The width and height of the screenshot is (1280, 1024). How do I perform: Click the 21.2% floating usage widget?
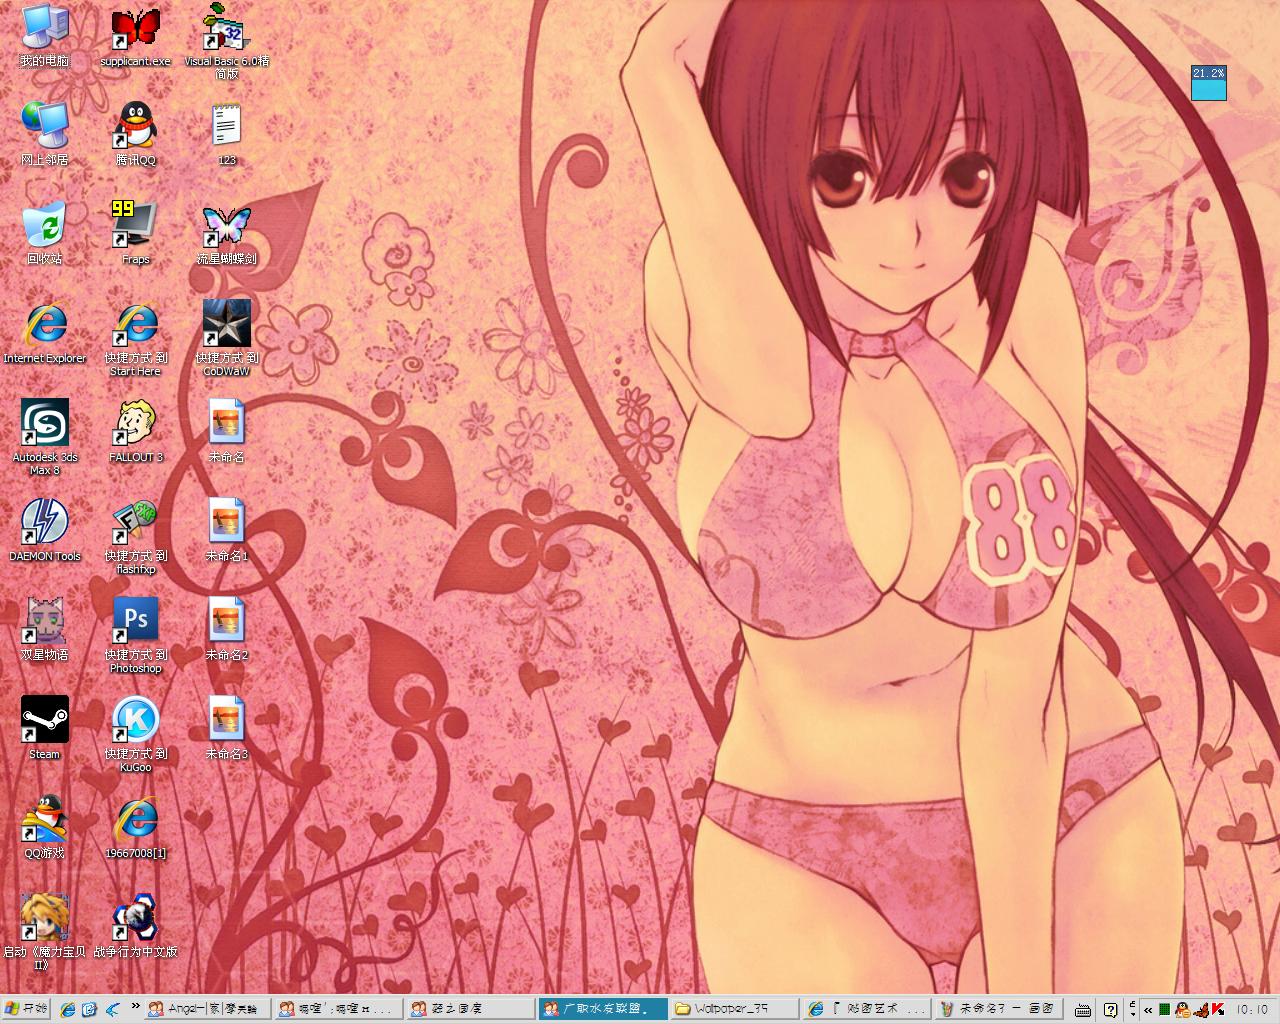[x=1208, y=82]
